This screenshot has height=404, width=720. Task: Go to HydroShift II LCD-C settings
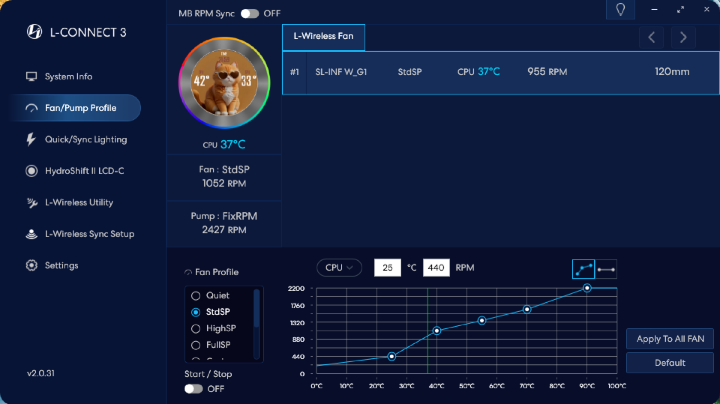click(84, 171)
